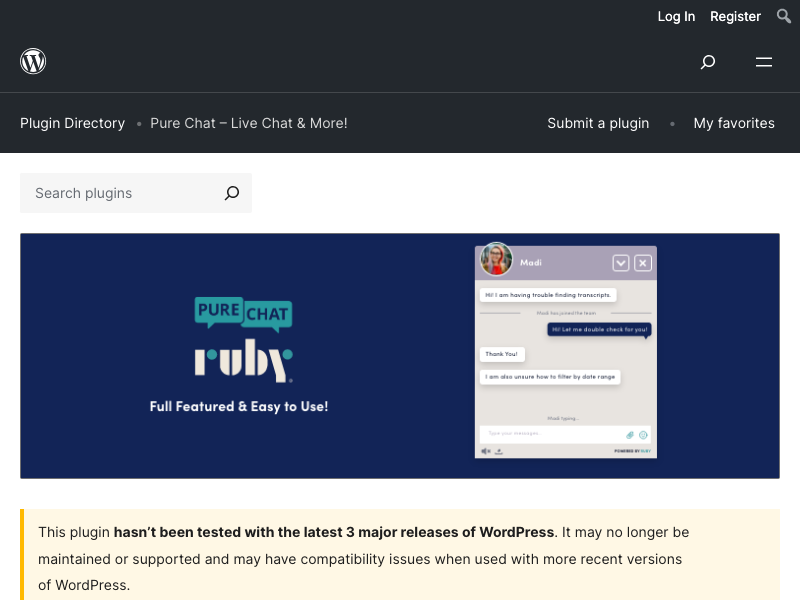Open the WordPress logo home link
Image resolution: width=800 pixels, height=600 pixels.
33,61
